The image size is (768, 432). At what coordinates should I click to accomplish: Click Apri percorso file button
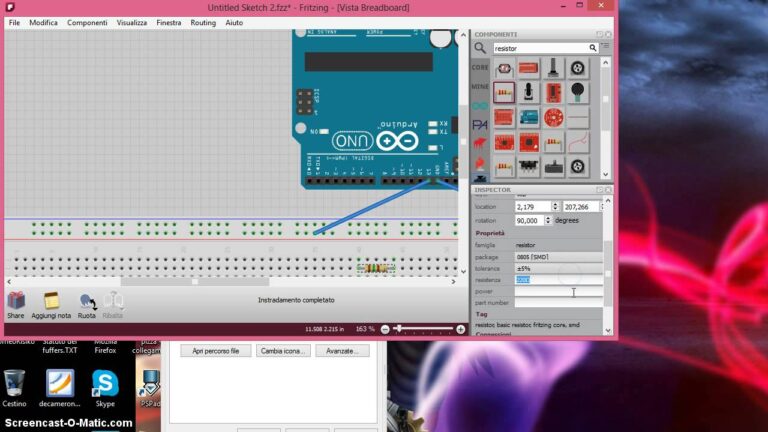click(x=216, y=351)
